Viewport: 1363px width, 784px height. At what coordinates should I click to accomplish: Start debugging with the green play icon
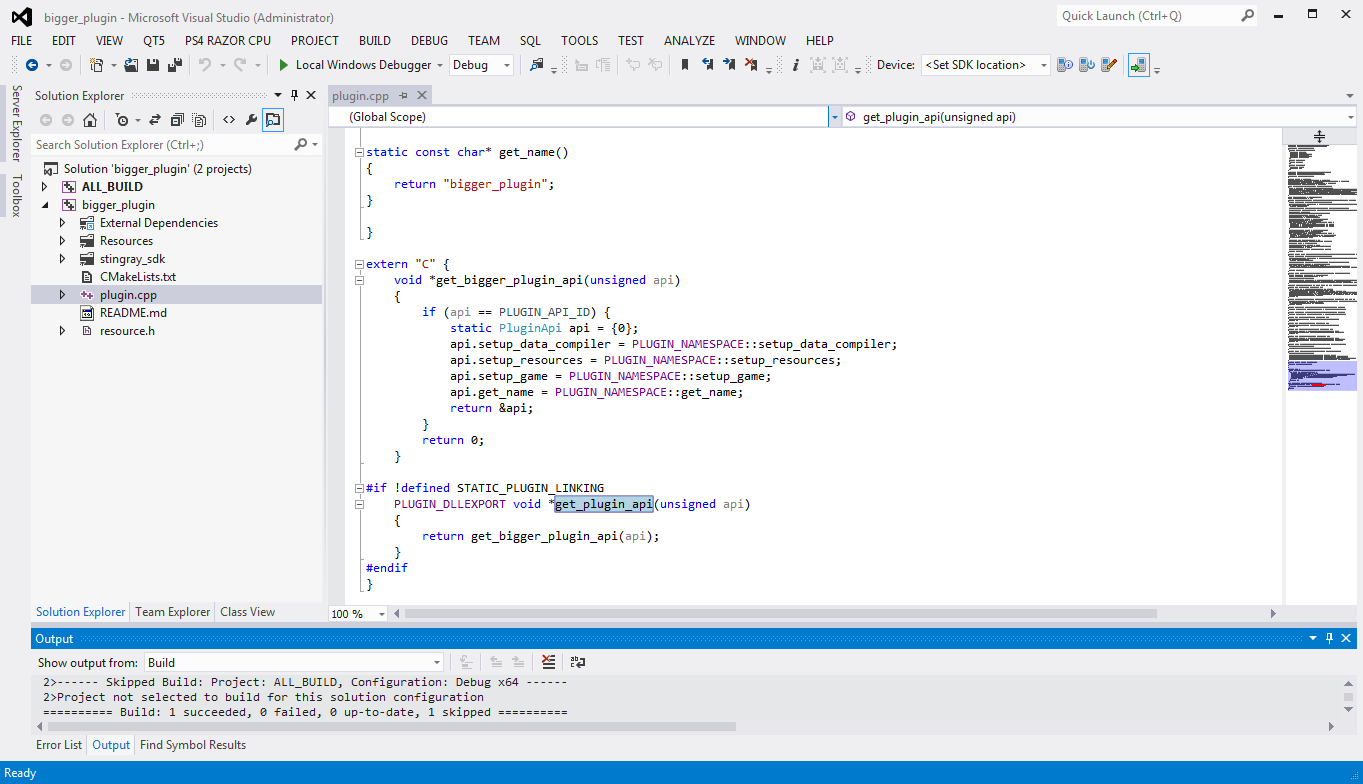point(284,65)
